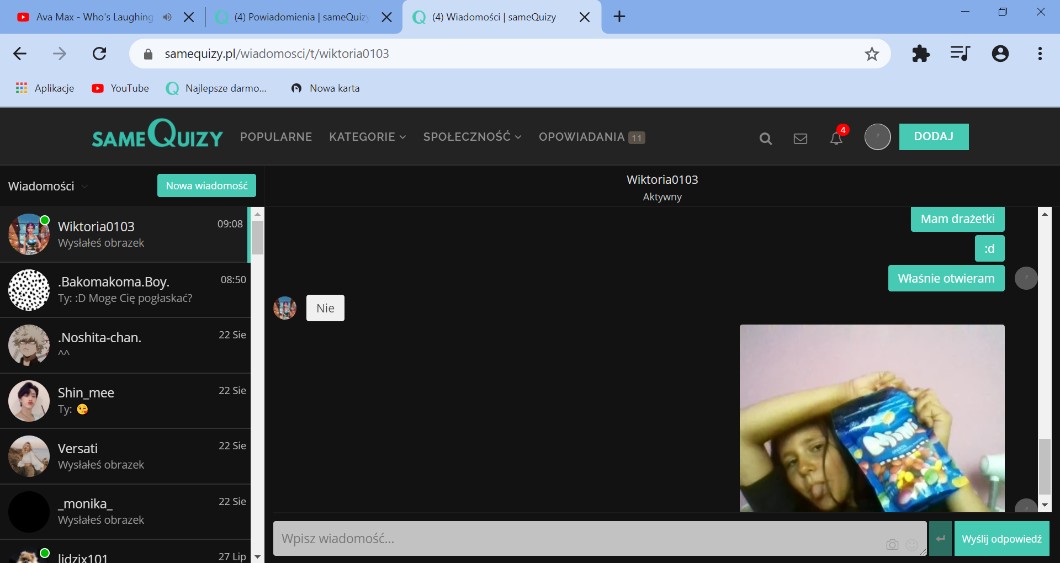The height and width of the screenshot is (563, 1060).
Task: Open the messages envelope icon
Action: point(800,139)
